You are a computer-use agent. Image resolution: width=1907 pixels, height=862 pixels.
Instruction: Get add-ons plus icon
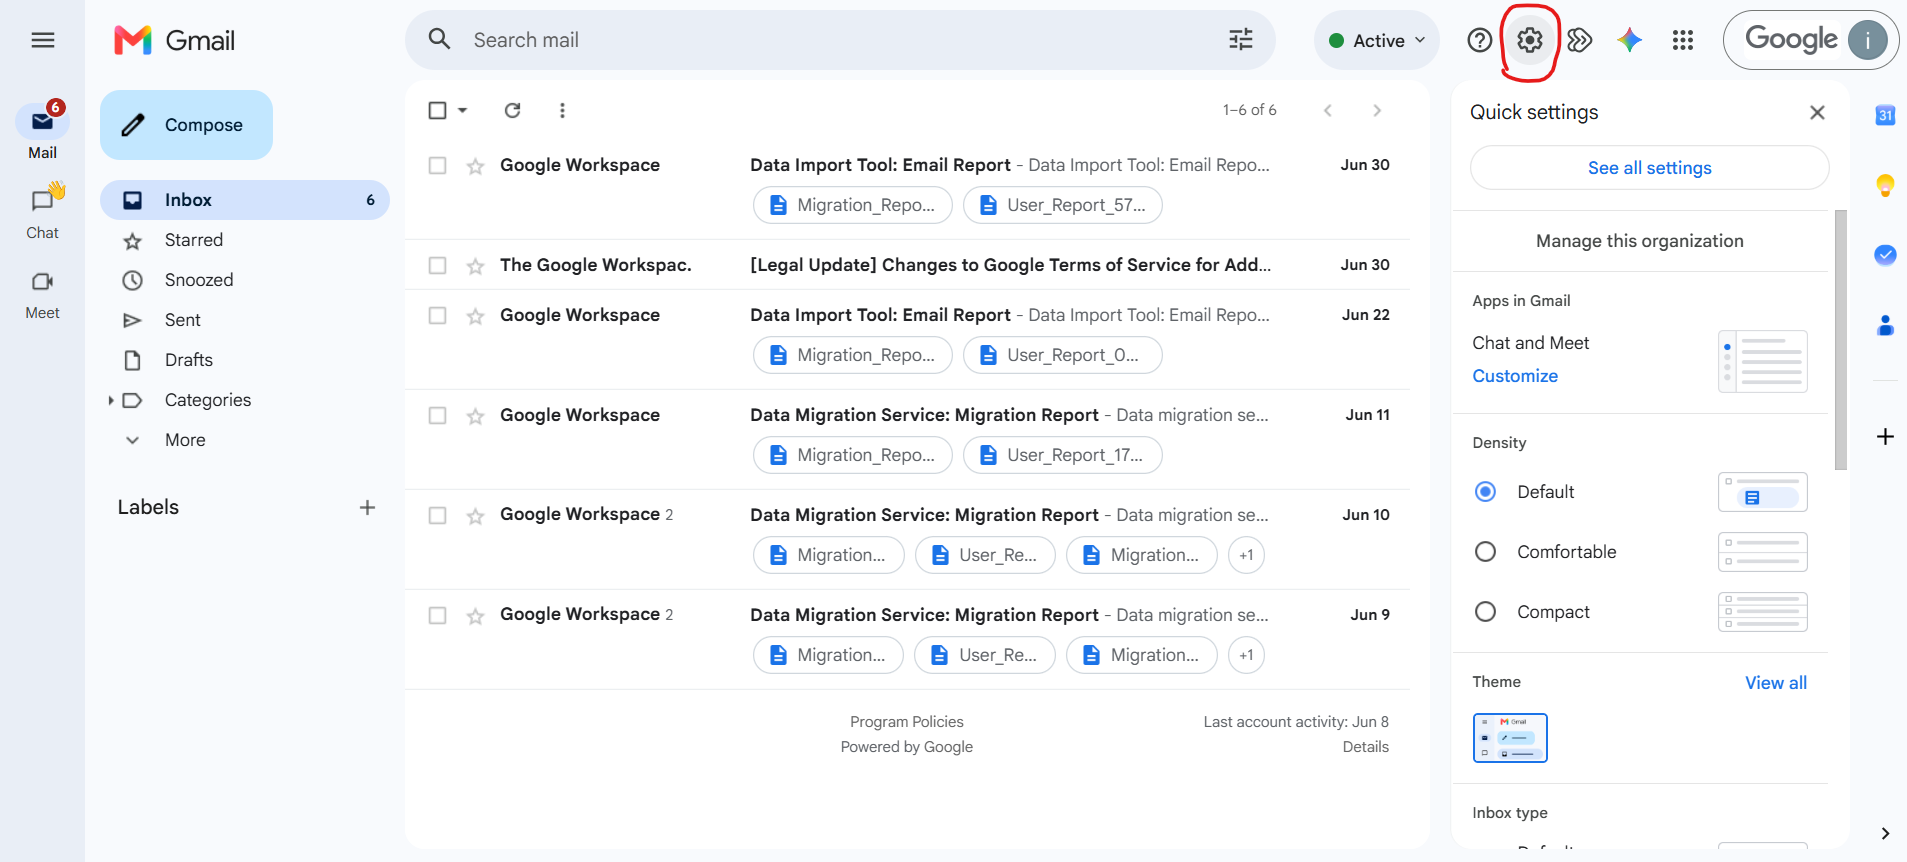point(1885,437)
